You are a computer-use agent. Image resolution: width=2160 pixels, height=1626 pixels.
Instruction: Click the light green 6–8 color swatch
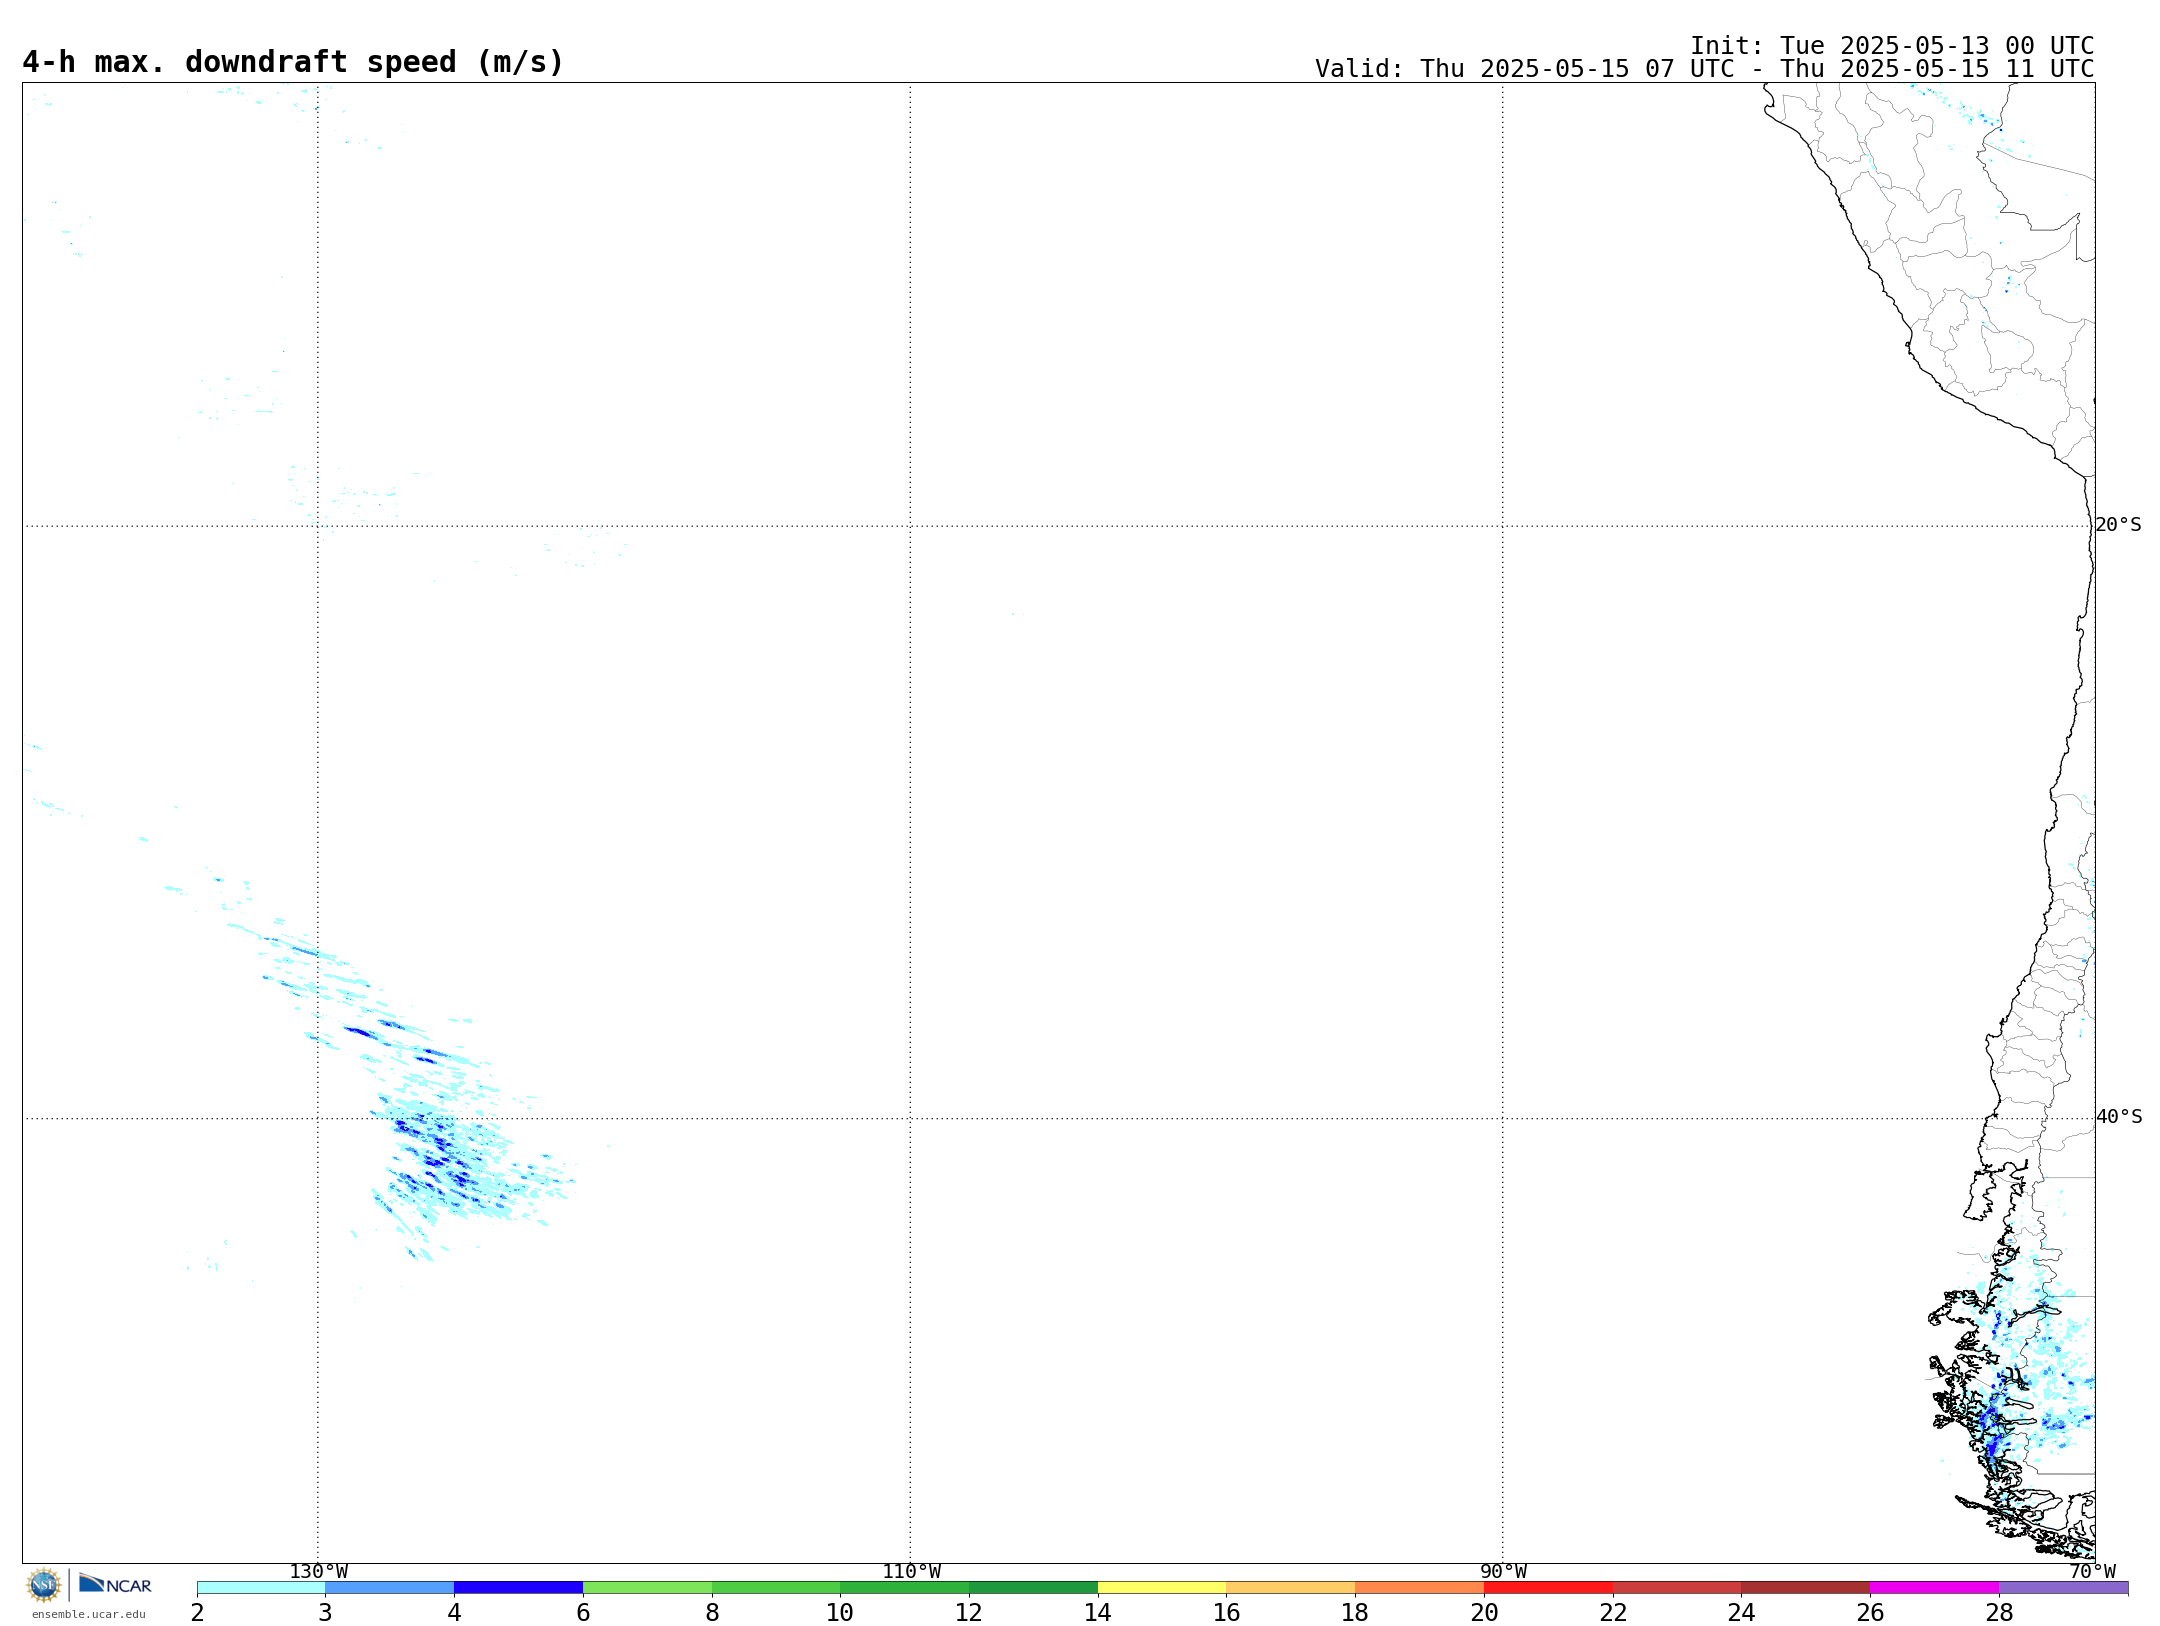[x=648, y=1588]
